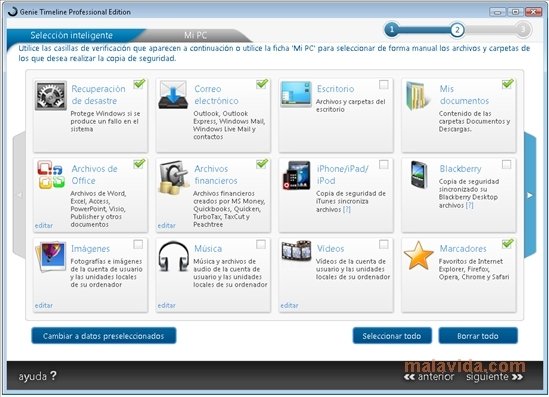549x397 pixels.
Task: Click wizard step 3 marker
Action: (x=523, y=29)
